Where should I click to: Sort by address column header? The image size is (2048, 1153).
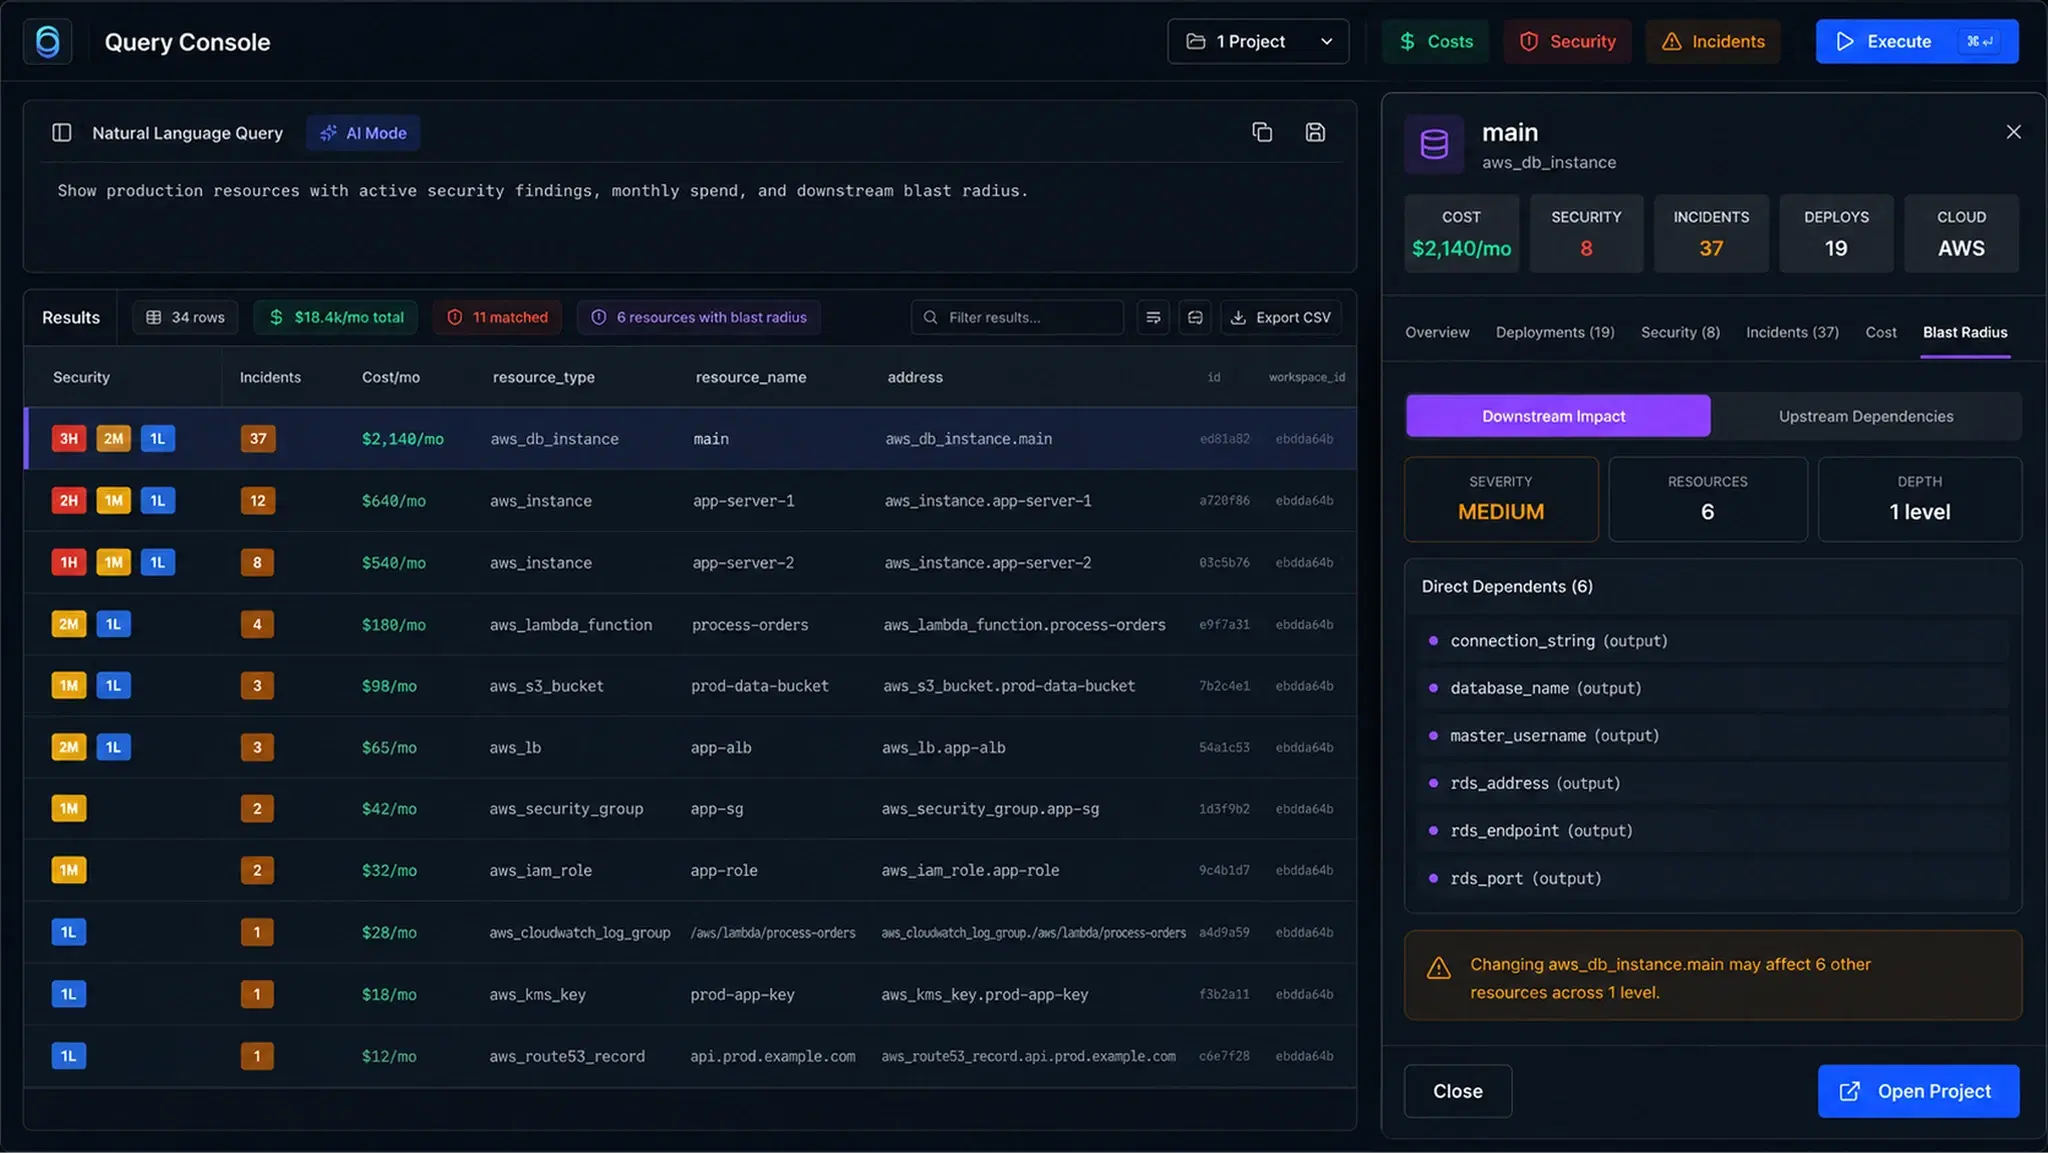coord(915,377)
